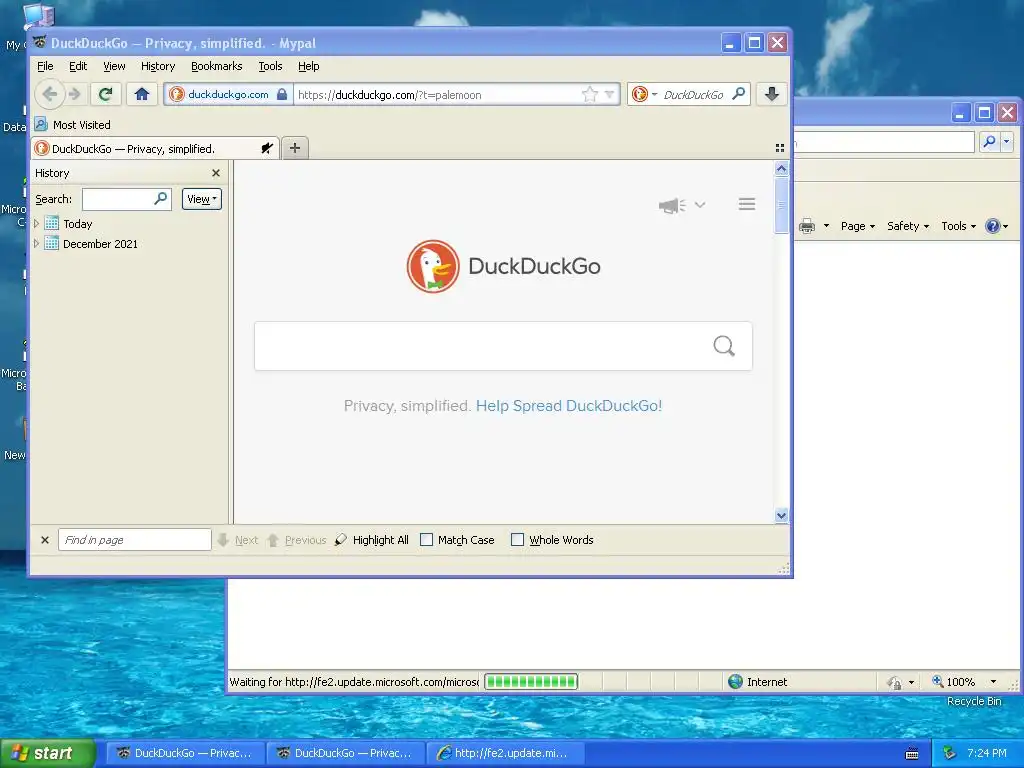Click the History search magnifier icon
This screenshot has width=1024, height=768.
161,199
